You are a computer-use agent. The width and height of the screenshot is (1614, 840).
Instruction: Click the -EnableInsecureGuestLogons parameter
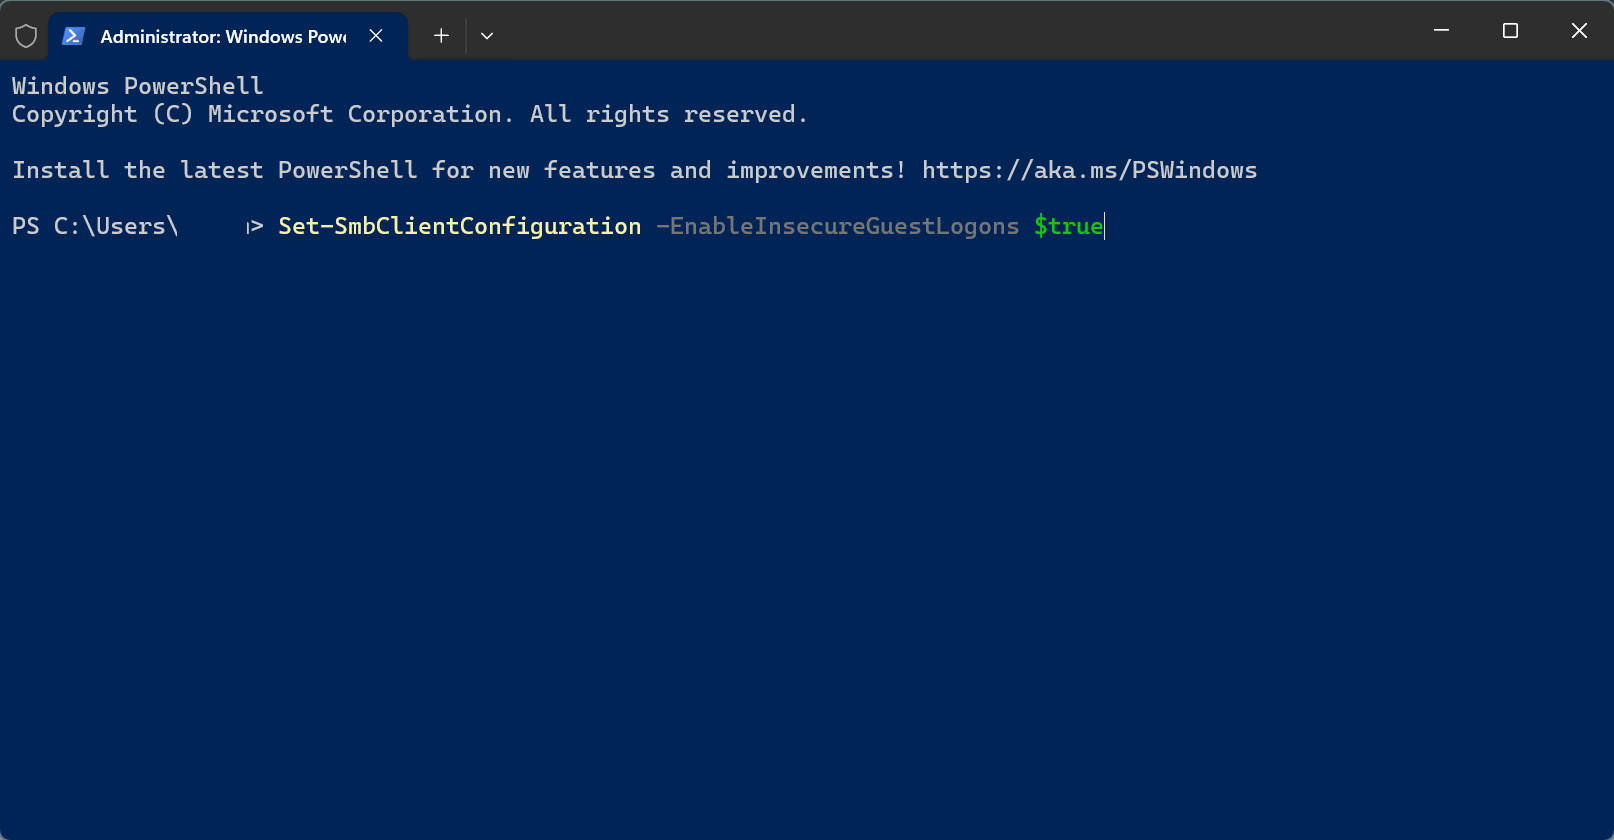click(x=838, y=226)
